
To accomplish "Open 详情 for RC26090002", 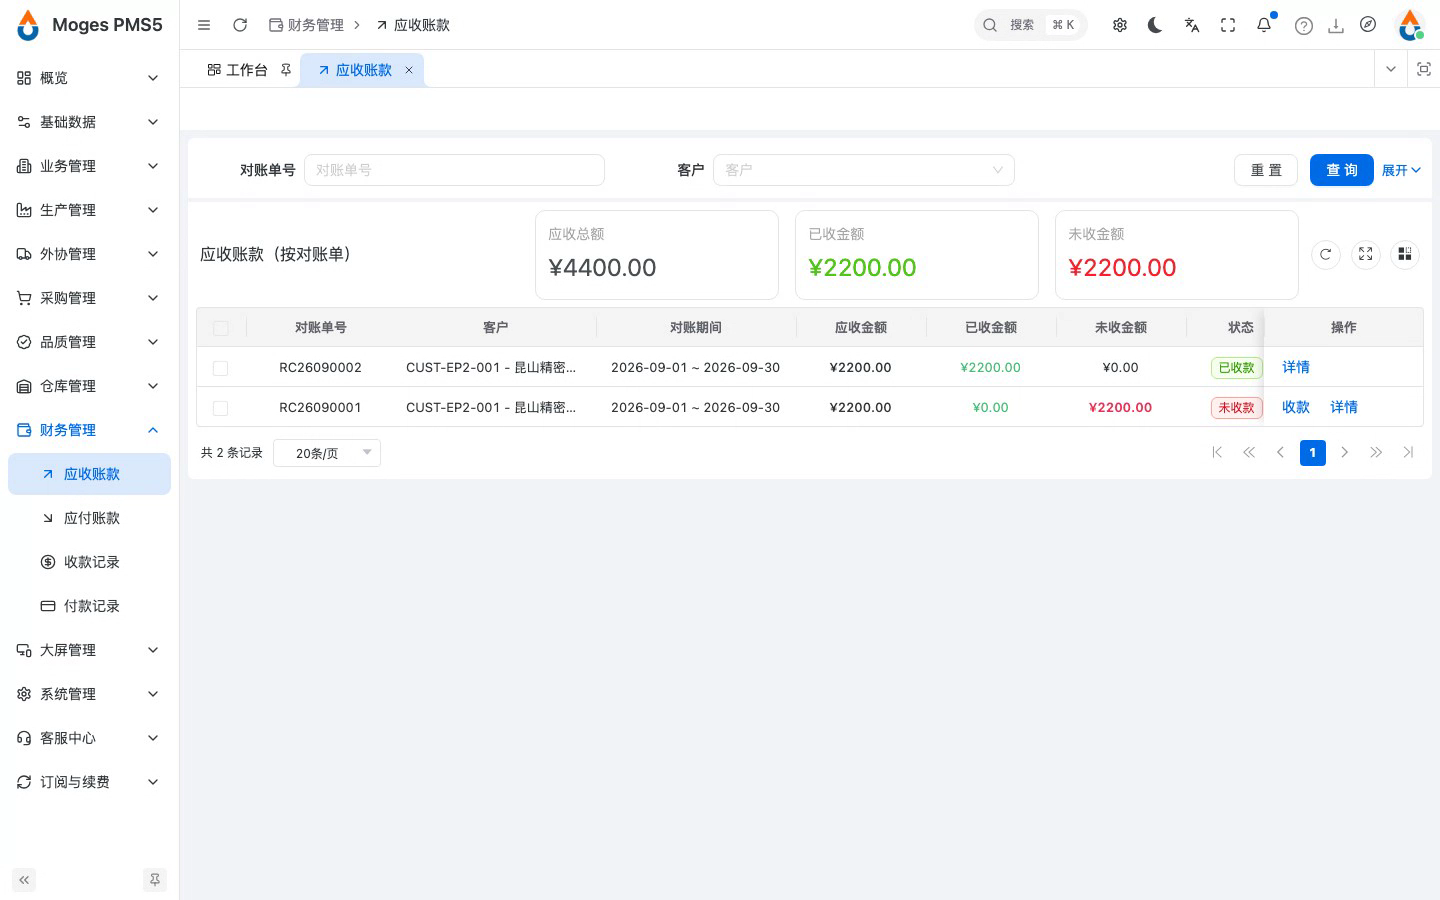I will [x=1296, y=368].
